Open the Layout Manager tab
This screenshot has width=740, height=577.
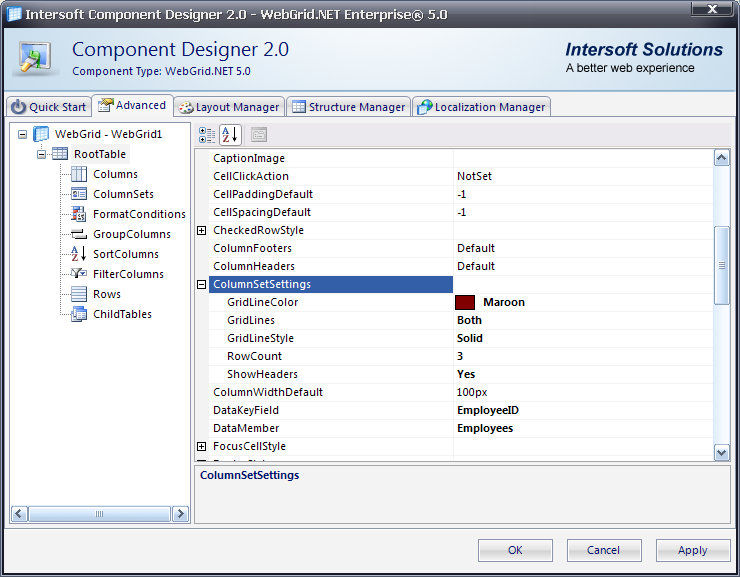tap(229, 107)
